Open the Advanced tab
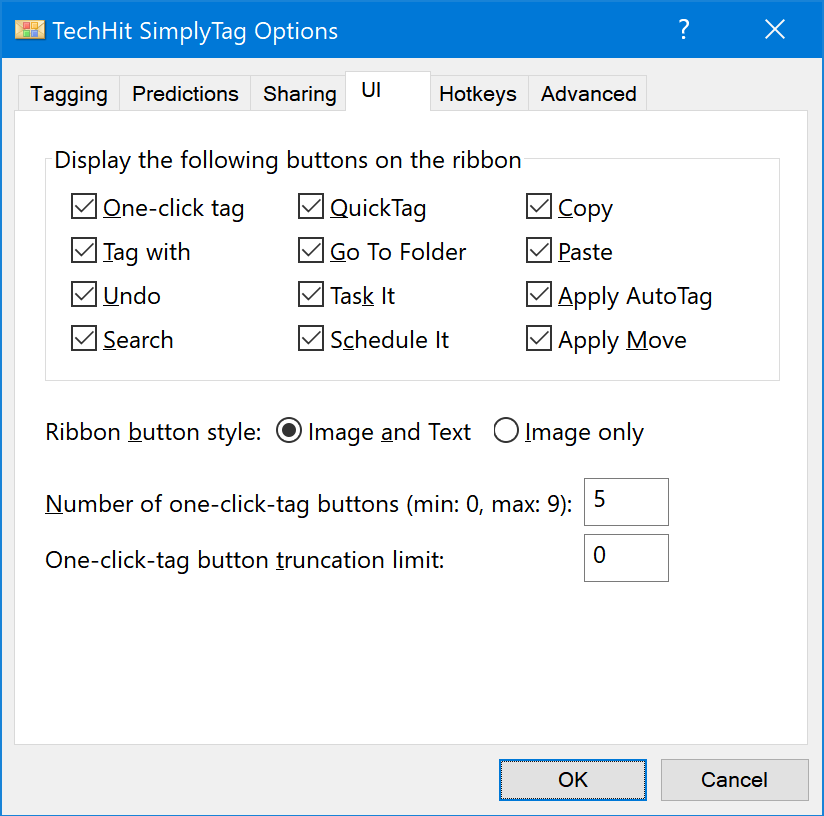824x816 pixels. click(588, 94)
